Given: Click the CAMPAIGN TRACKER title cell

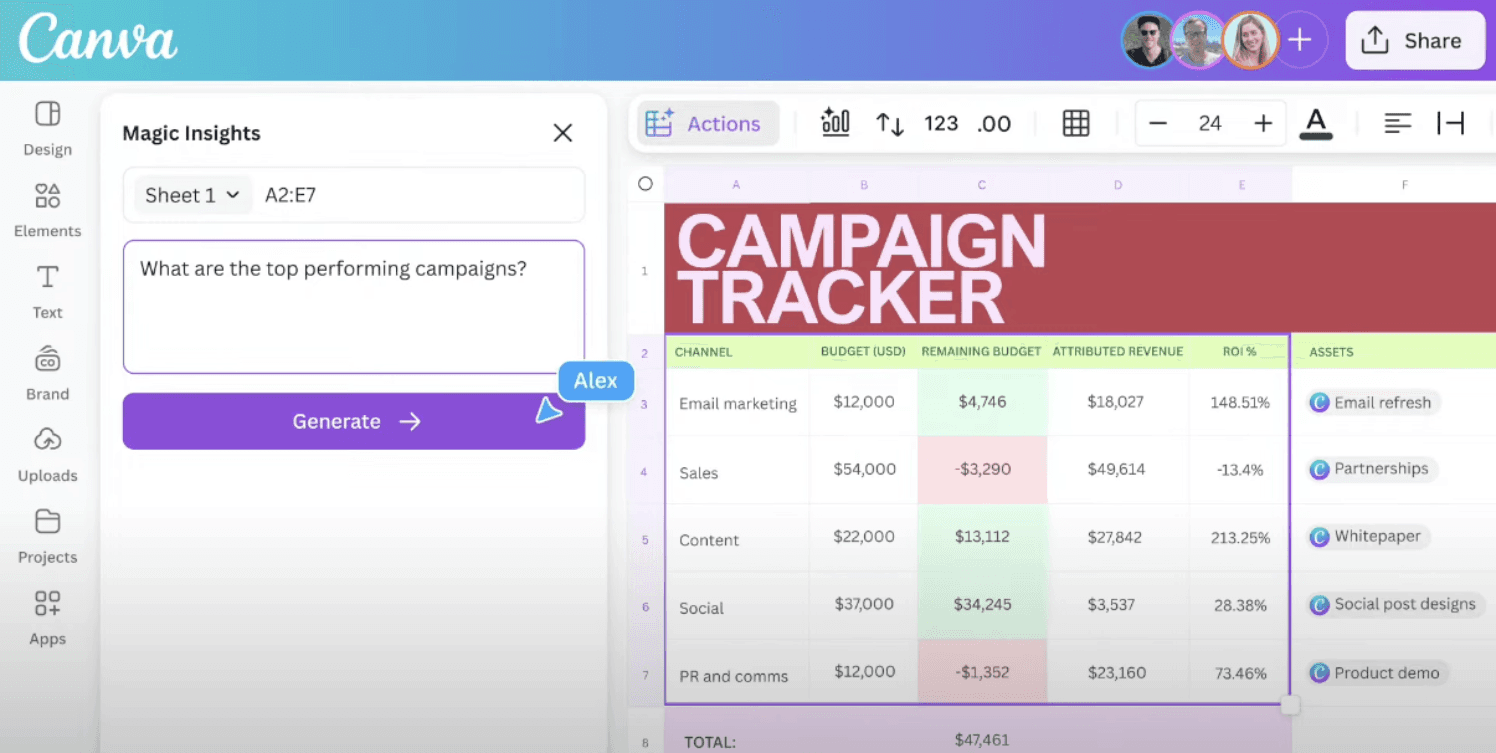Looking at the screenshot, I should (x=1080, y=269).
